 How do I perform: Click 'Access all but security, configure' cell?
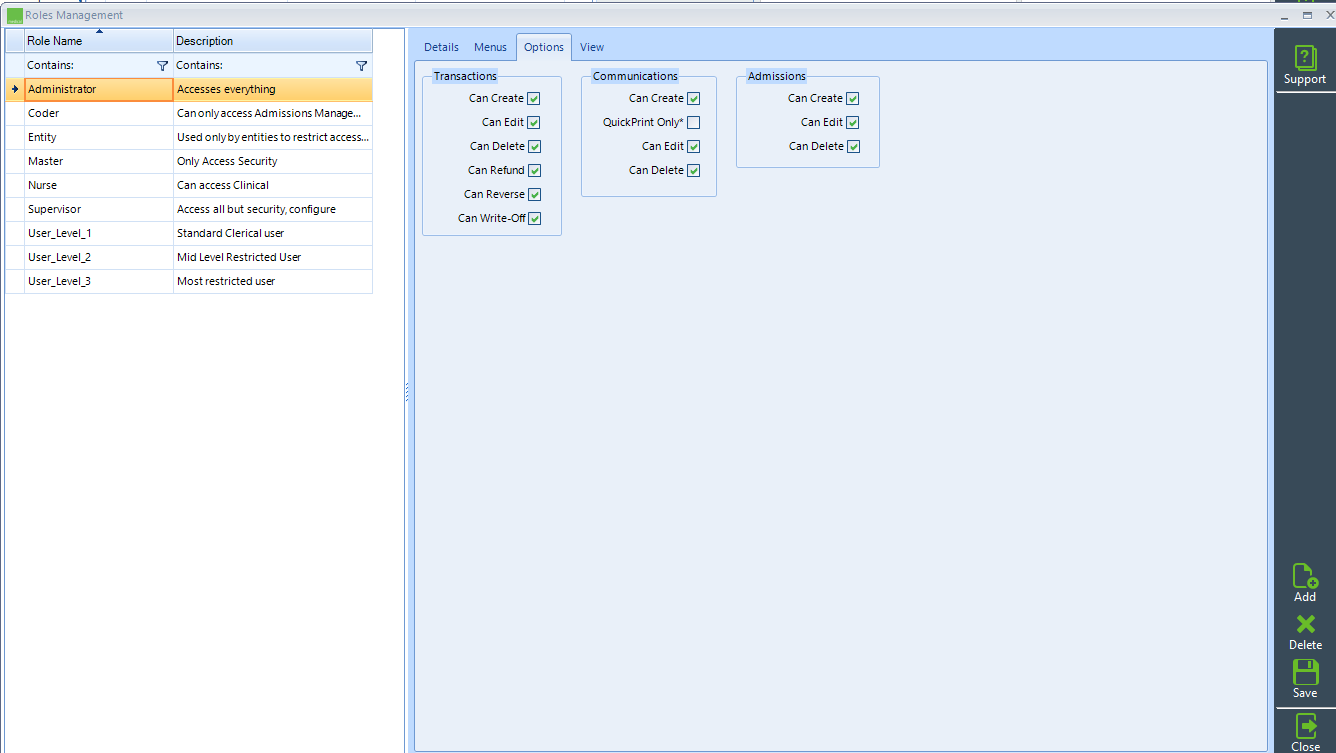(x=273, y=209)
